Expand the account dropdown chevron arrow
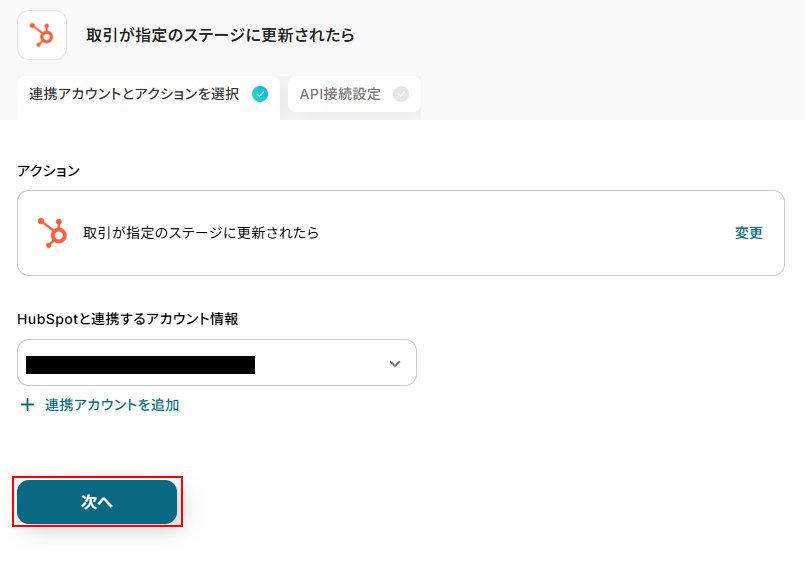 point(395,363)
